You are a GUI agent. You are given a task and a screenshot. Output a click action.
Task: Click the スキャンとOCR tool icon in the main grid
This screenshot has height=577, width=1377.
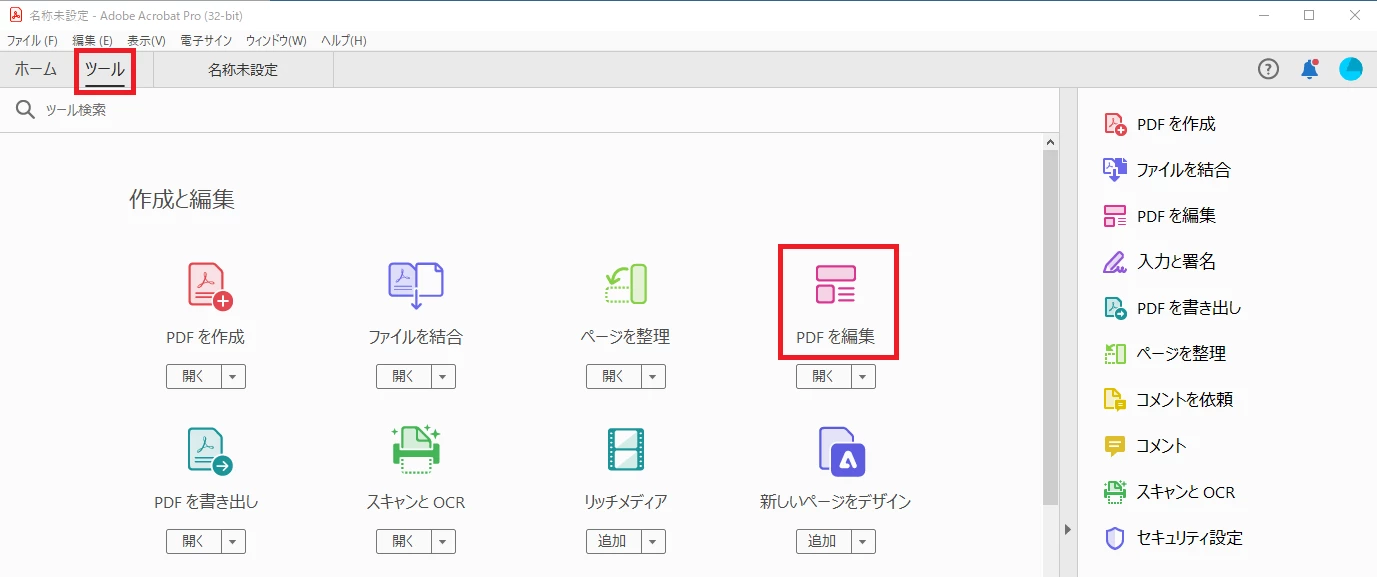pos(416,449)
